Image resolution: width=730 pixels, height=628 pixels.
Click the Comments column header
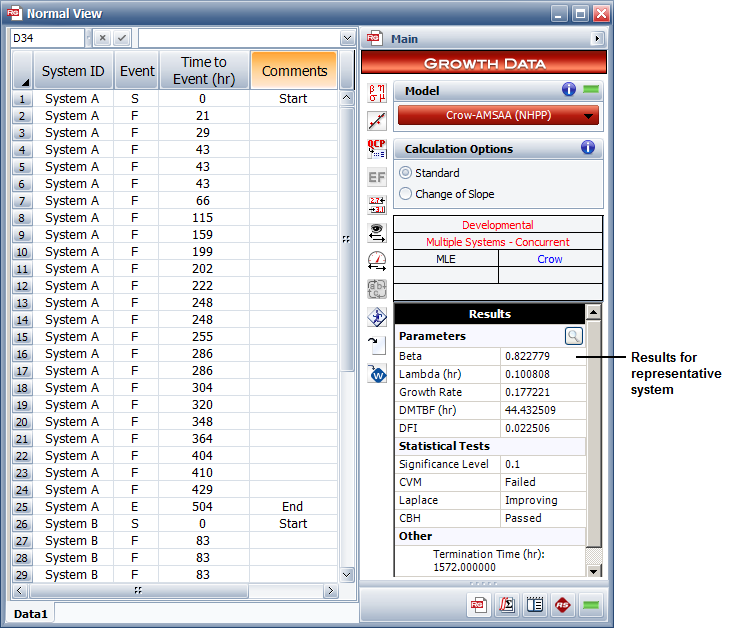[294, 71]
